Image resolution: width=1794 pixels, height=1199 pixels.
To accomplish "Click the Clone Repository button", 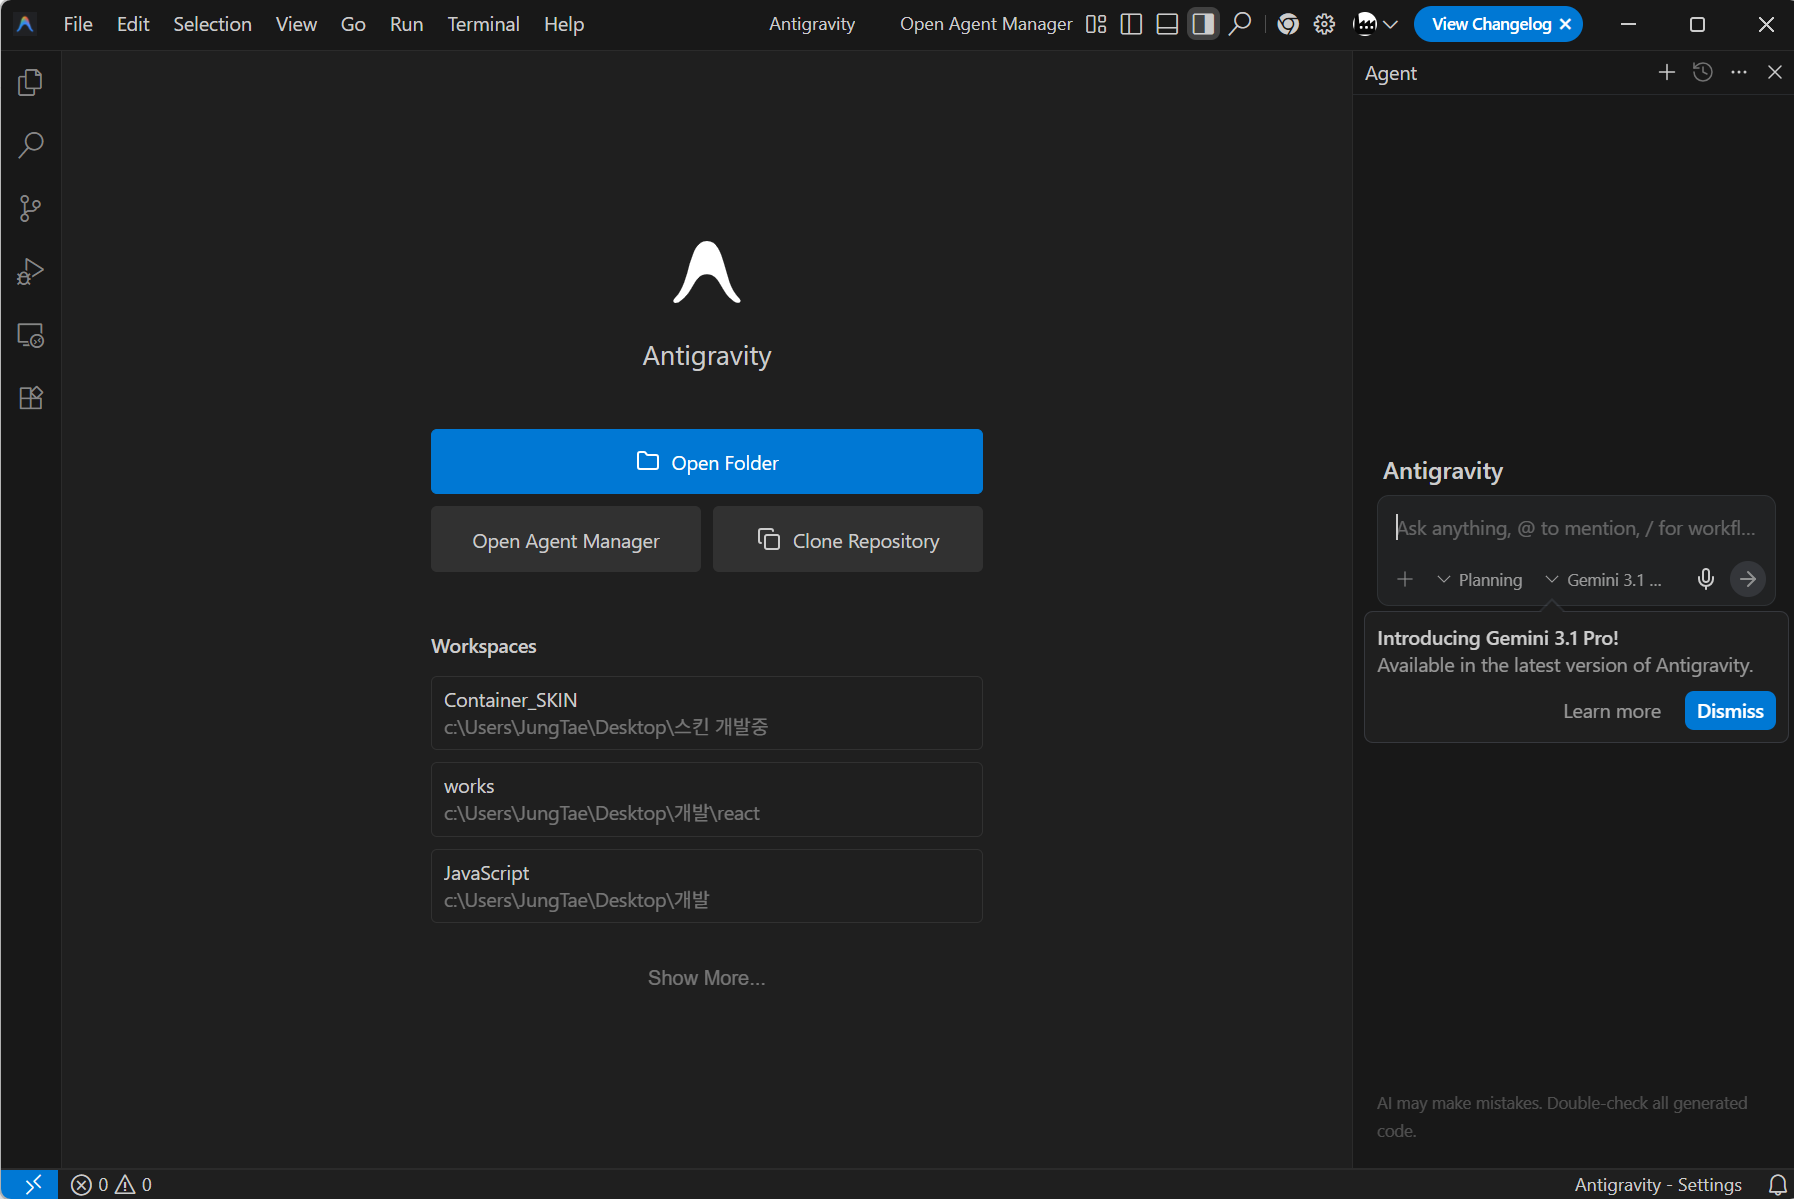I will pyautogui.click(x=847, y=540).
